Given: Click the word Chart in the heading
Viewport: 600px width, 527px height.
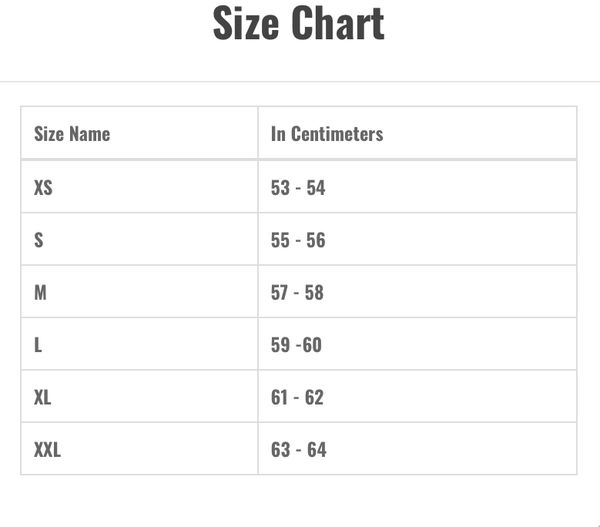Looking at the screenshot, I should pyautogui.click(x=338, y=24).
